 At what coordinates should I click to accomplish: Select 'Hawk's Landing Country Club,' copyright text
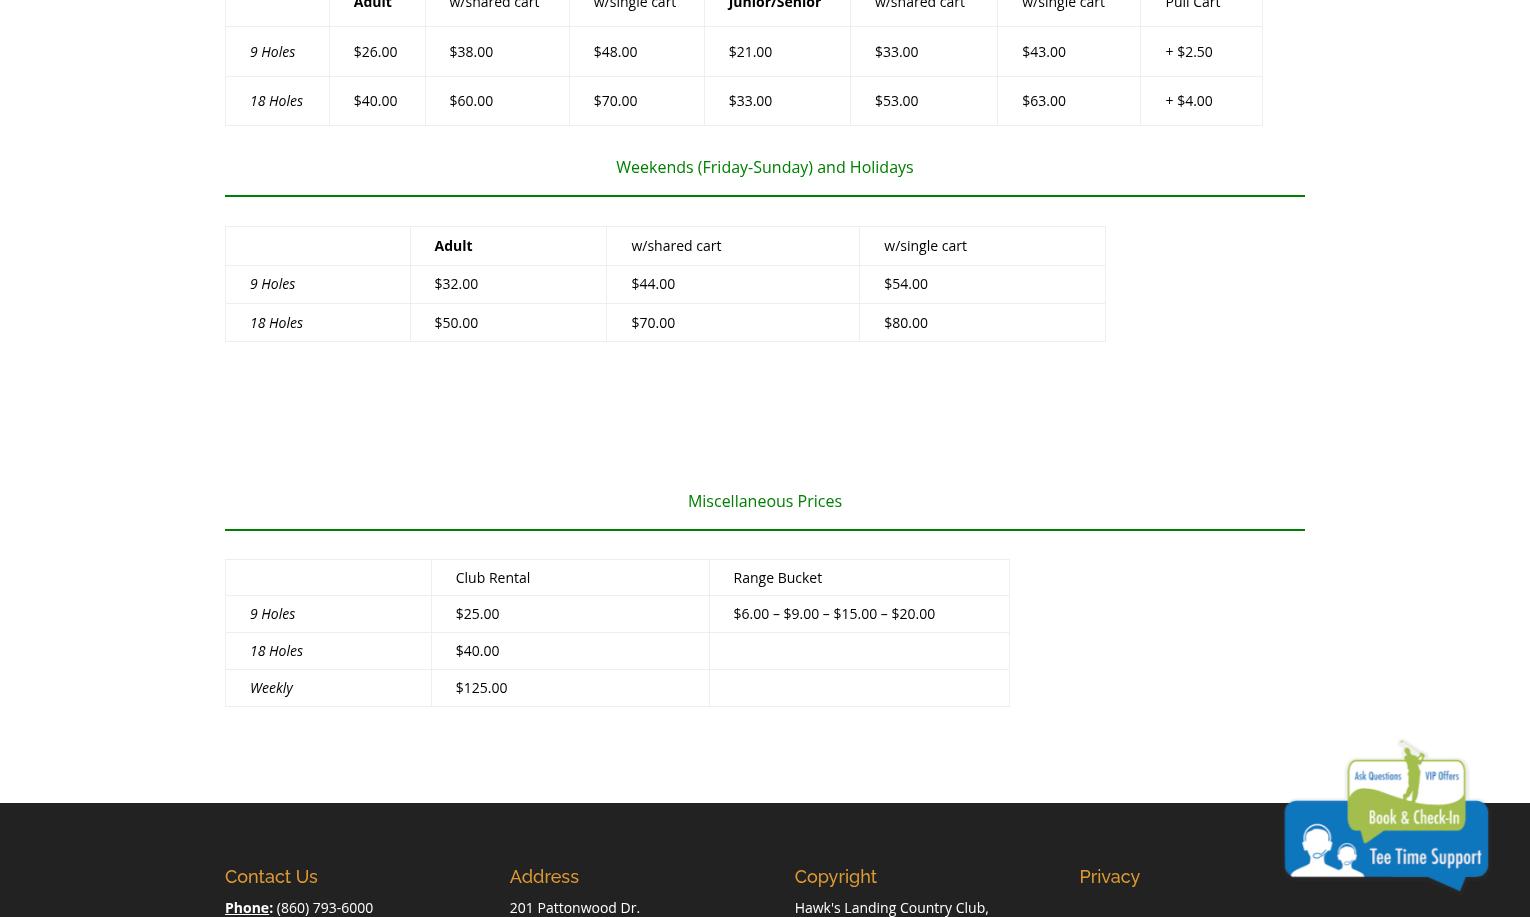click(x=891, y=907)
